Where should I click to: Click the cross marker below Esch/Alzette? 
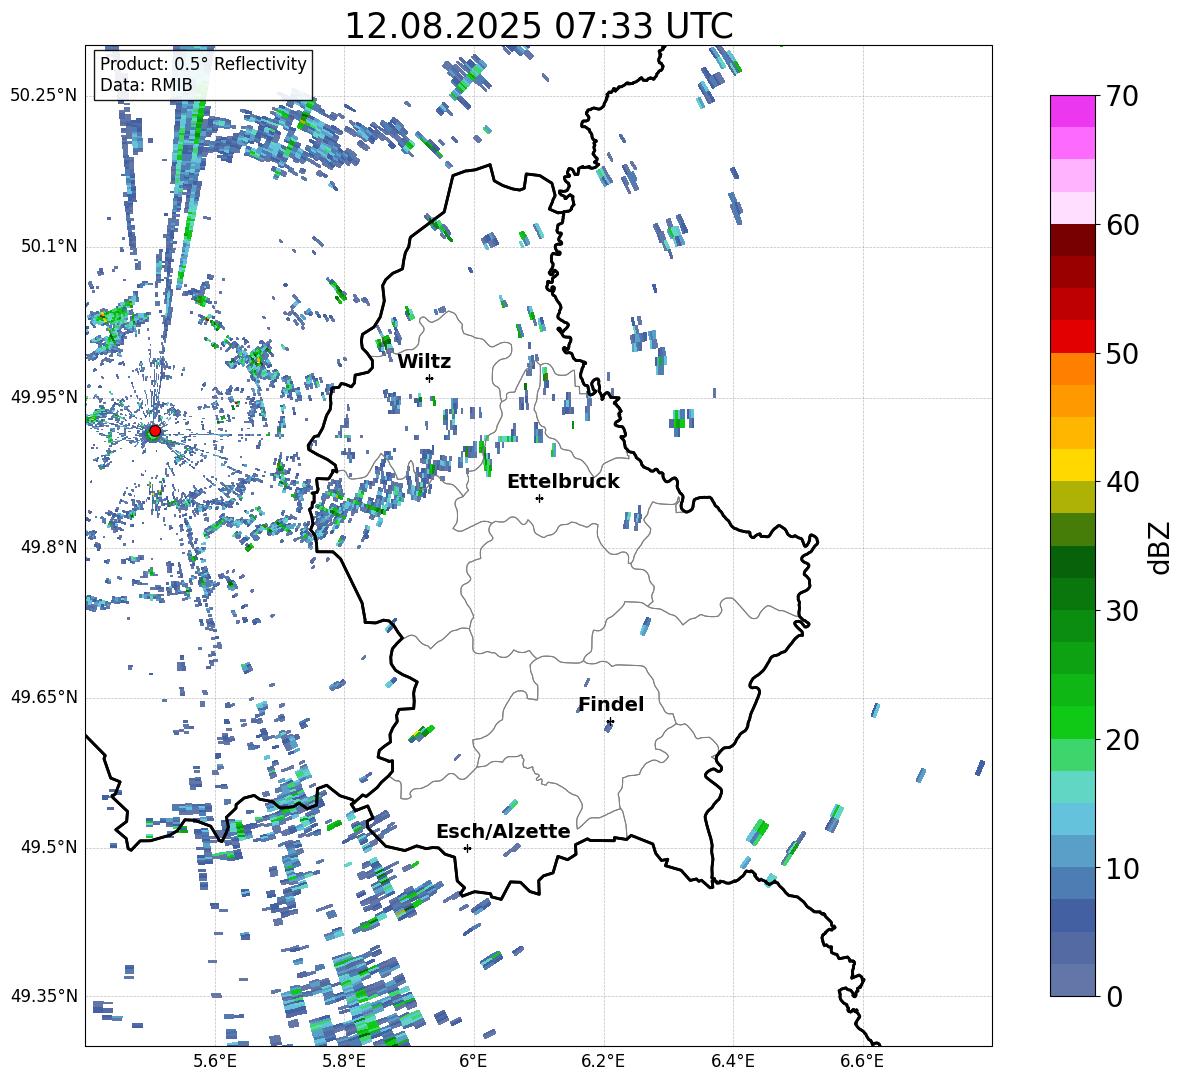(x=467, y=848)
